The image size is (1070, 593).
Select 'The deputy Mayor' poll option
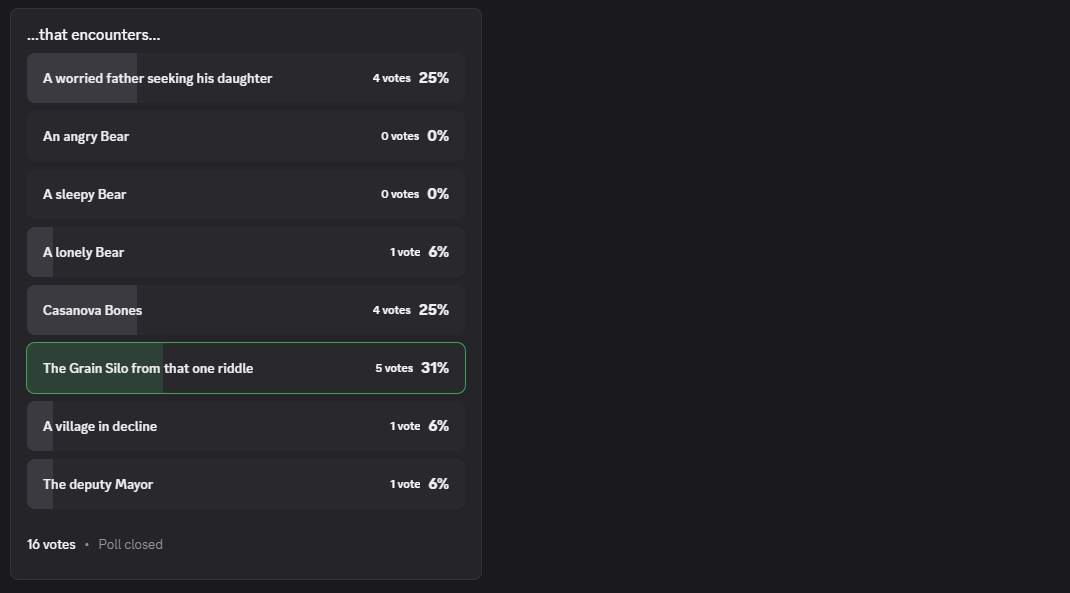tap(98, 484)
